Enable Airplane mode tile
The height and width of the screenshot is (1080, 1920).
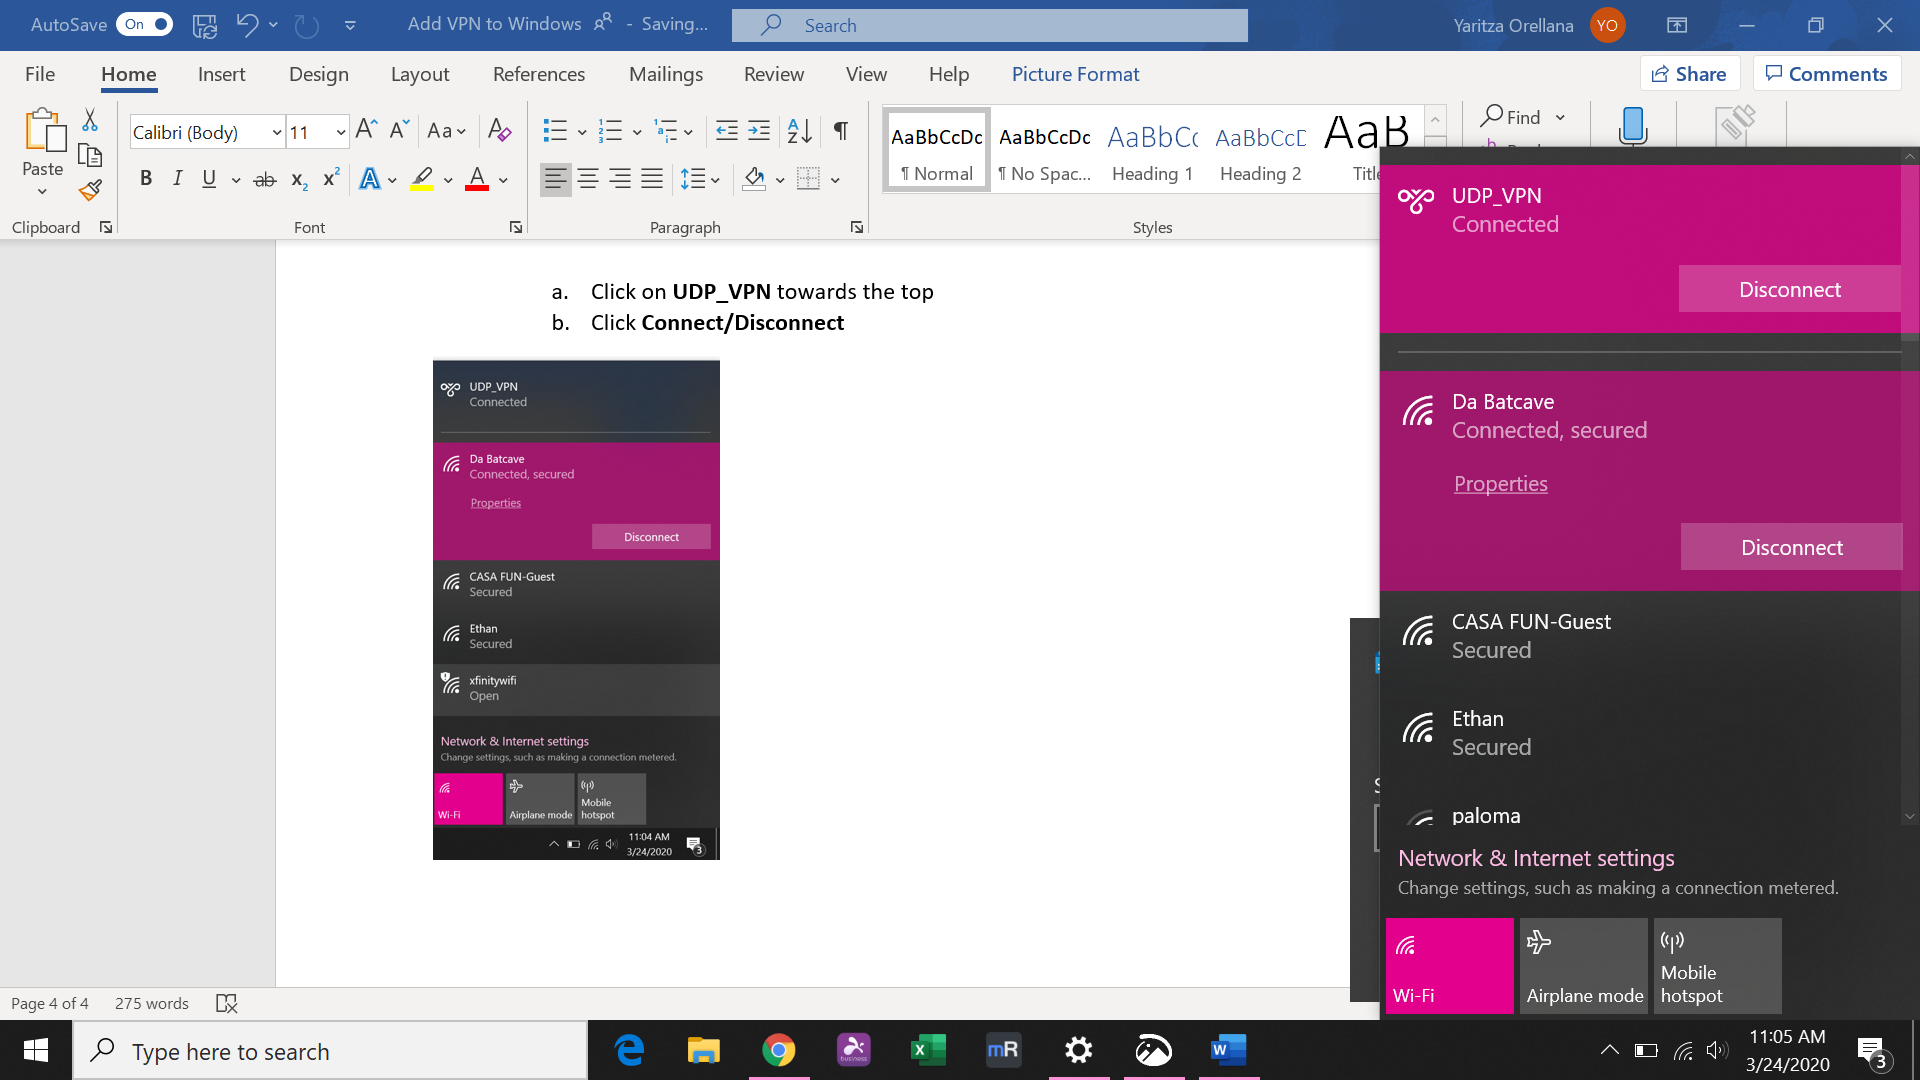click(x=1583, y=965)
